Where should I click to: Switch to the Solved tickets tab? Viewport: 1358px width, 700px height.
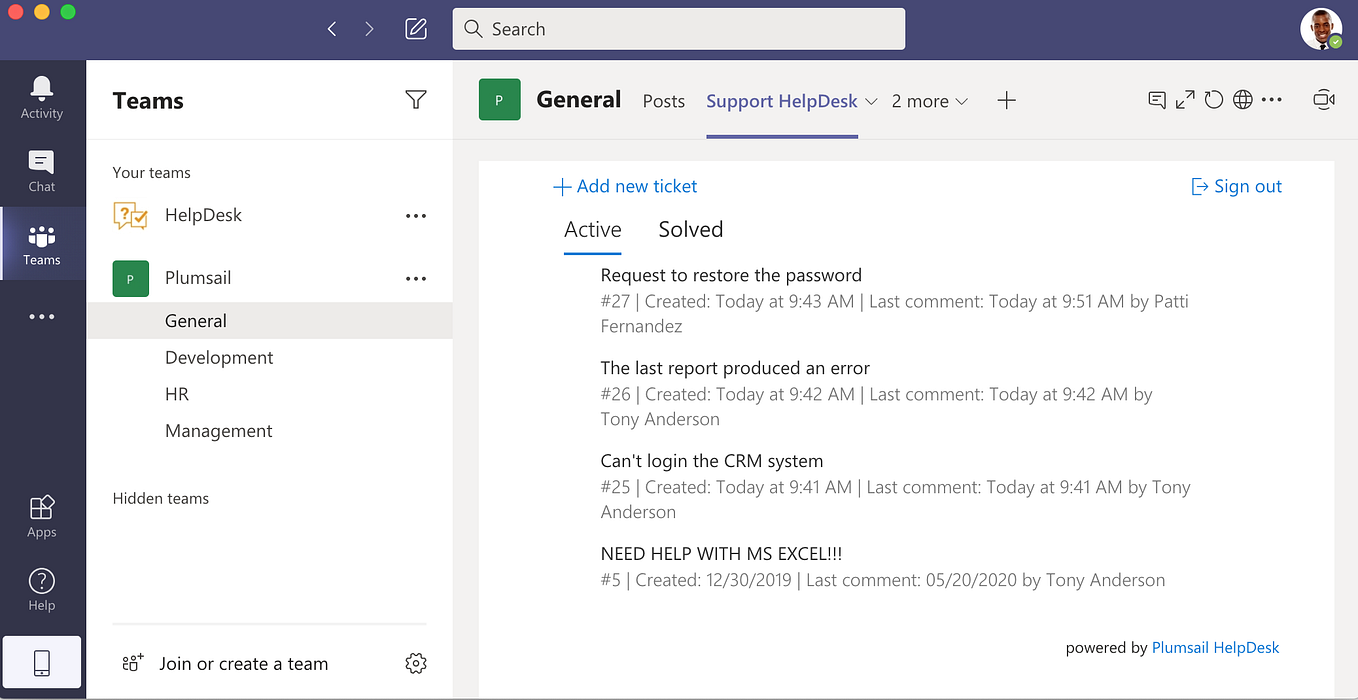pyautogui.click(x=690, y=229)
